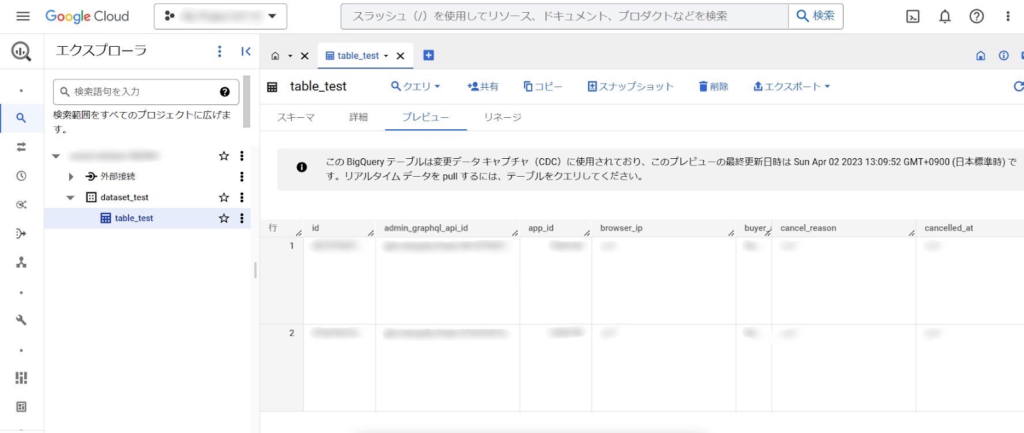
Task: Open the notifications bell
Action: [944, 16]
